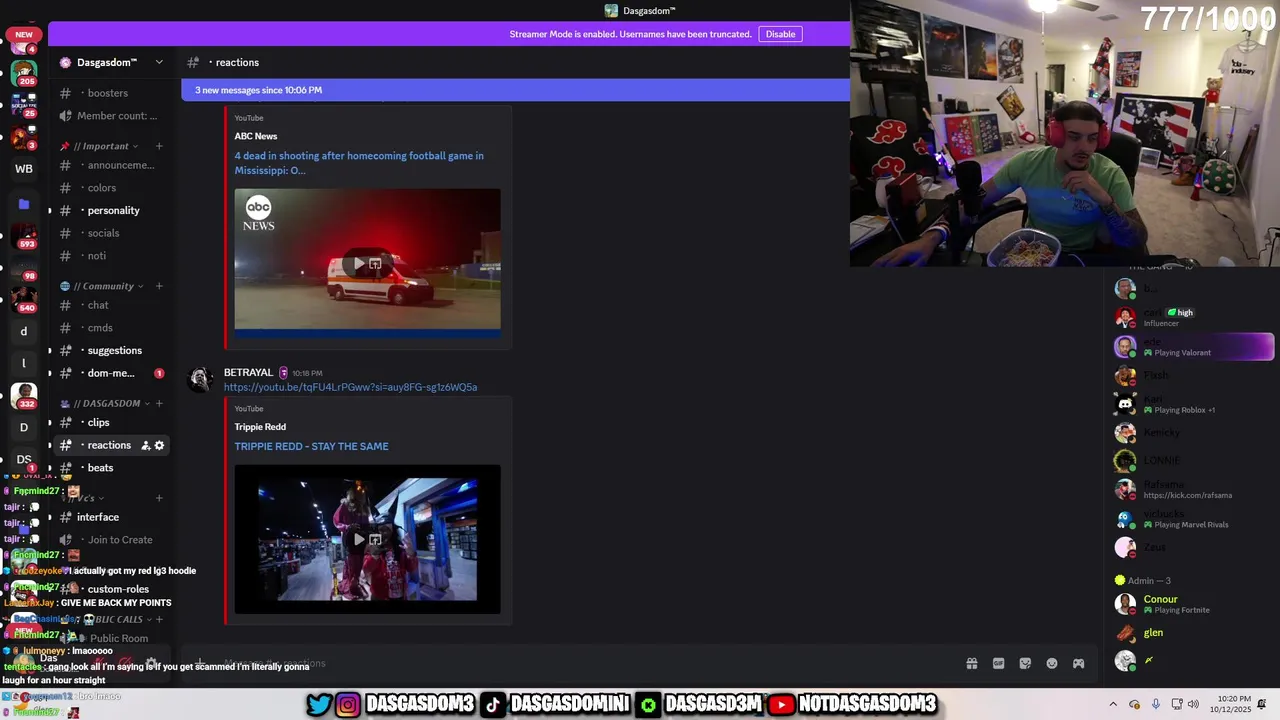Viewport: 1280px width, 720px height.
Task: Open the ABC News shooting article link
Action: point(359,163)
